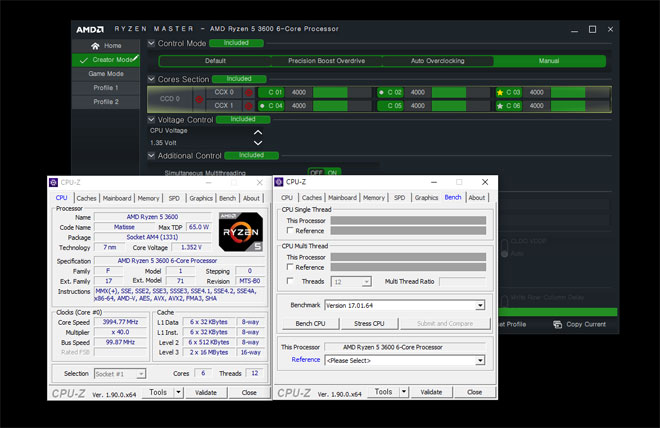Click Close in right CPU-Z window
This screenshot has width=660, height=428.
[x=474, y=392]
